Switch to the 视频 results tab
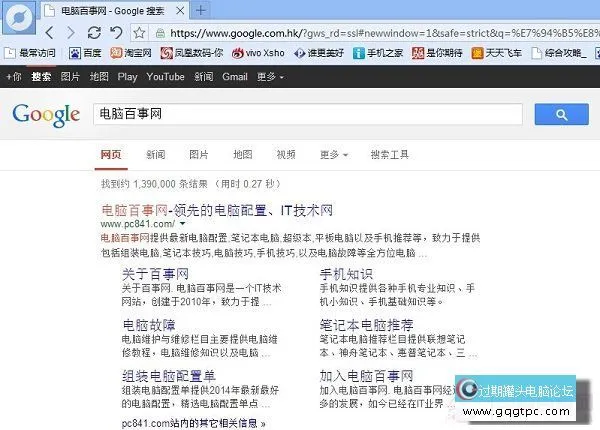This screenshot has width=600, height=430. tap(286, 155)
